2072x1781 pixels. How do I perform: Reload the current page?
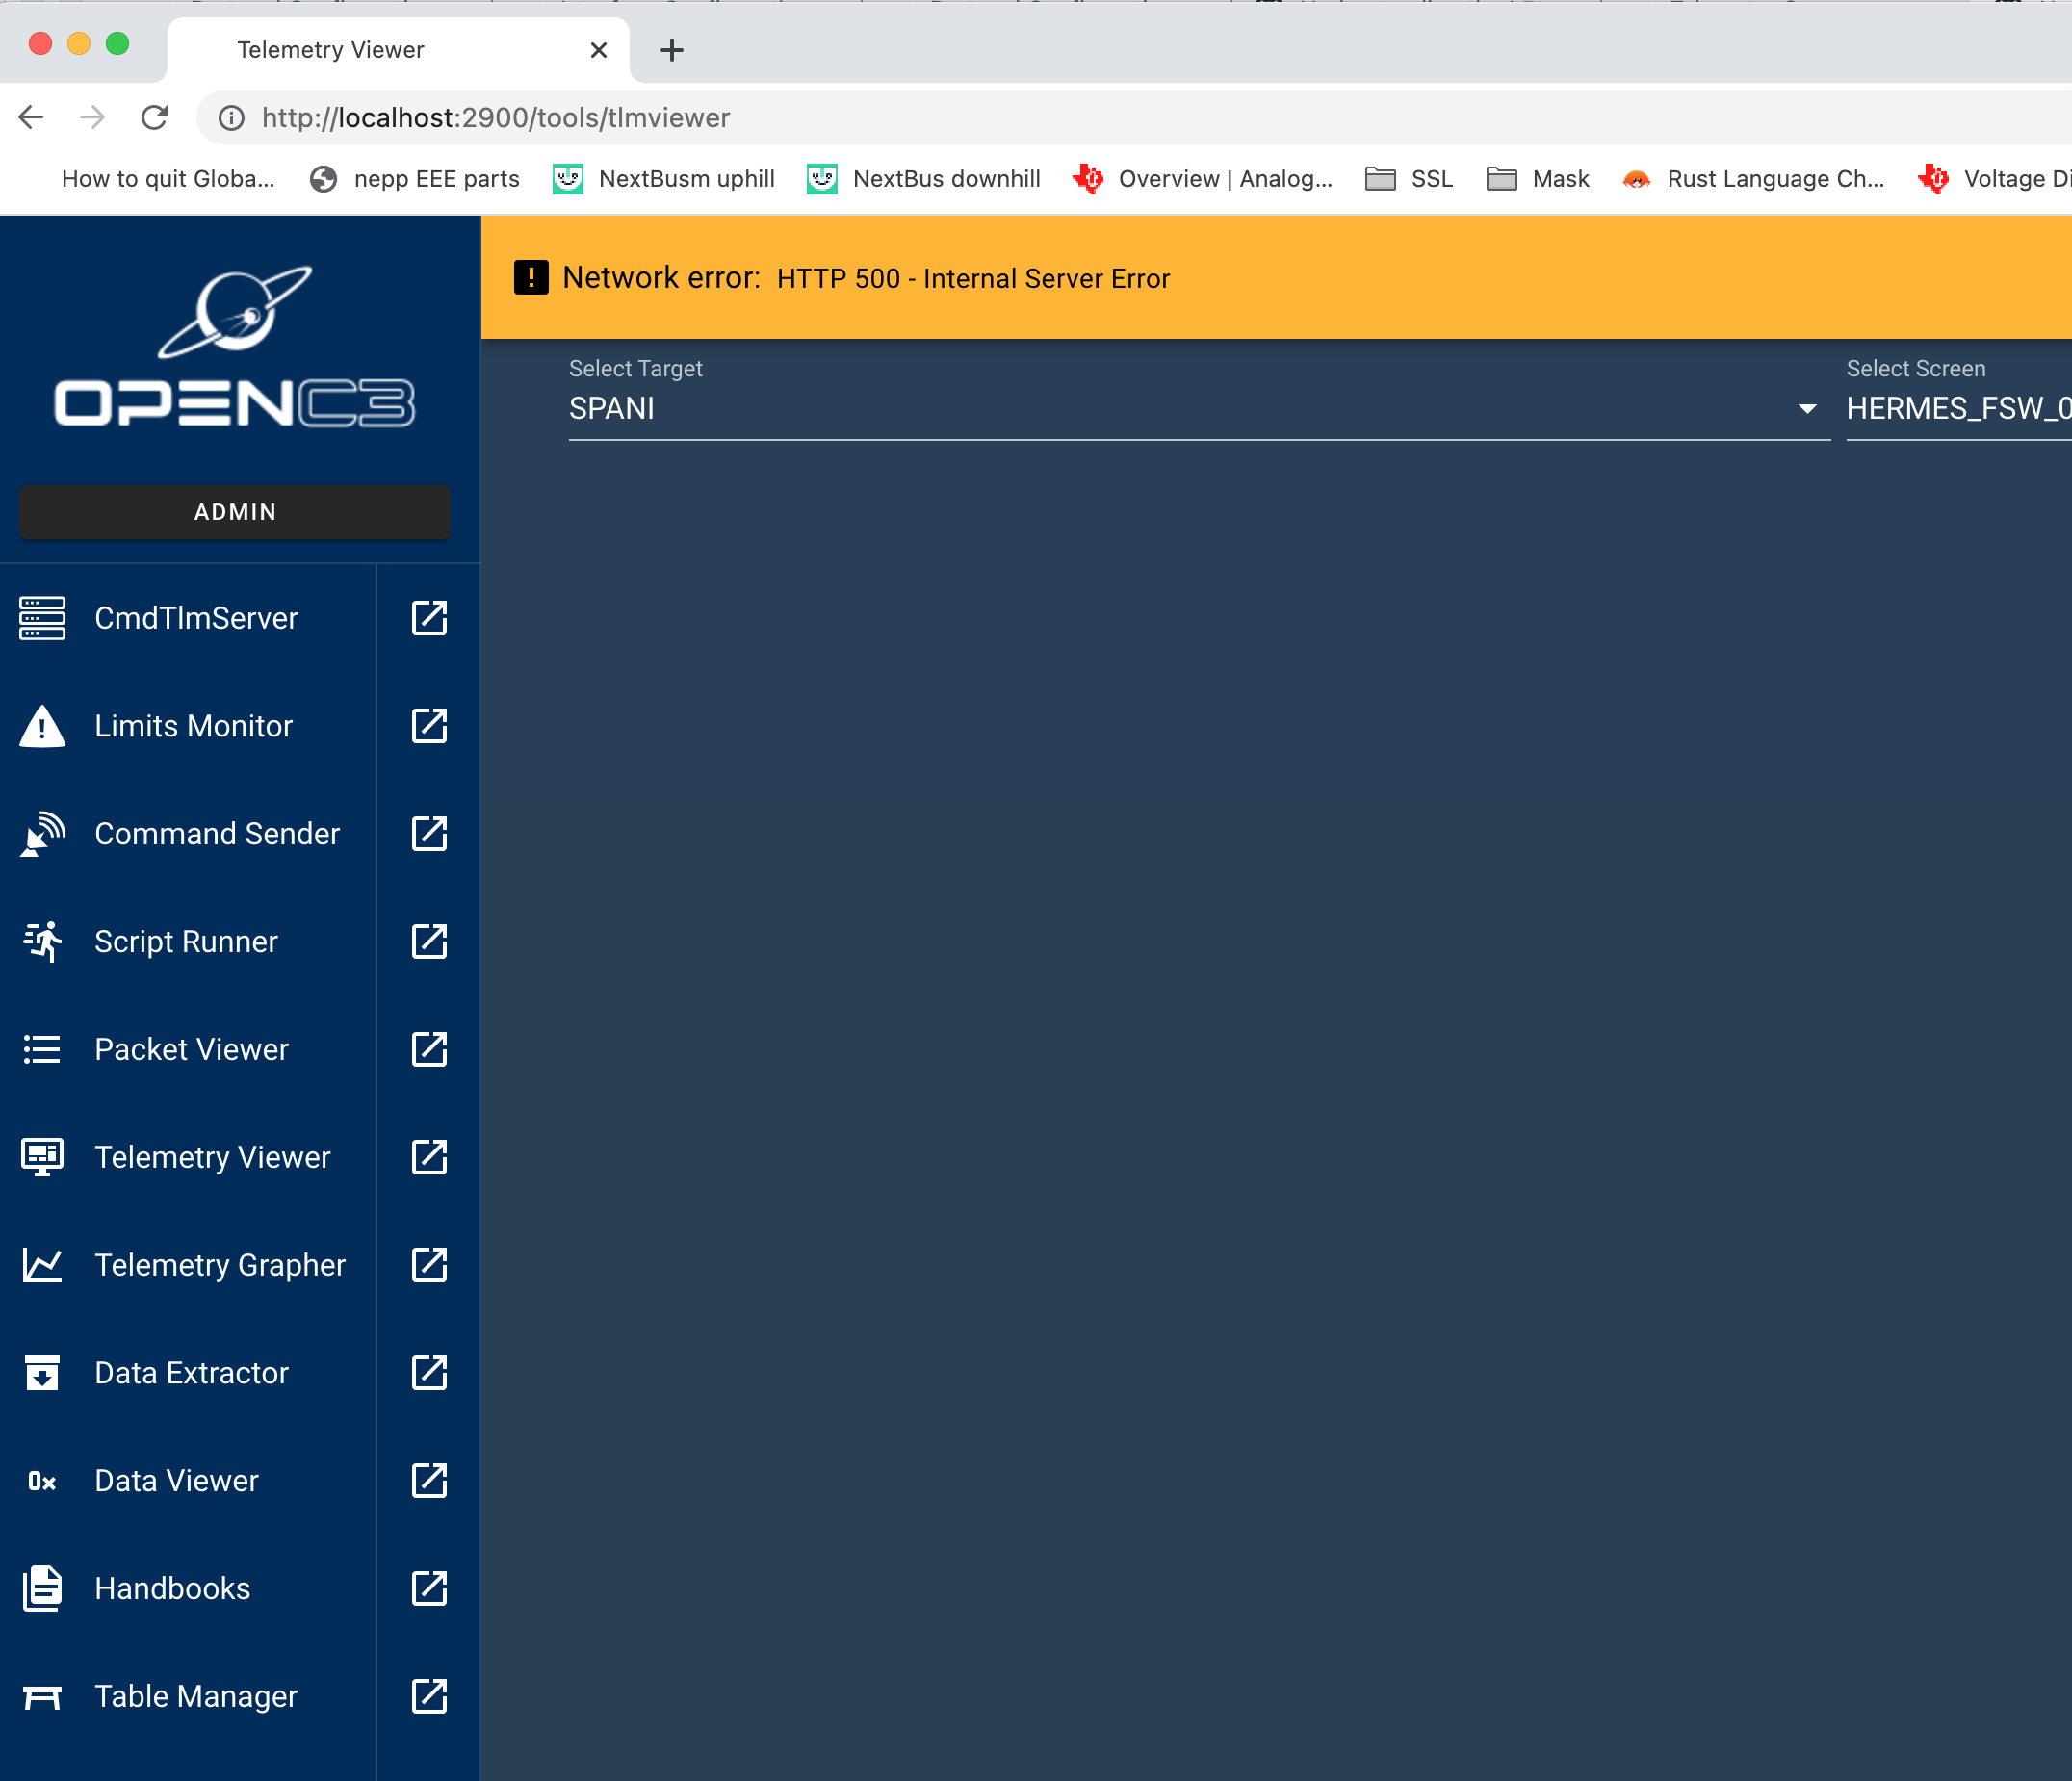pos(155,117)
